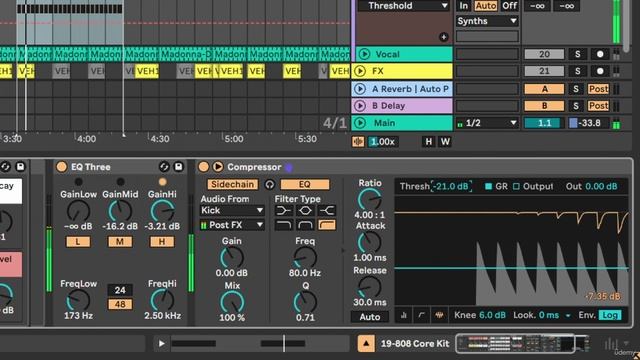
Task: Toggle the EQ Three M band switch
Action: [120, 242]
